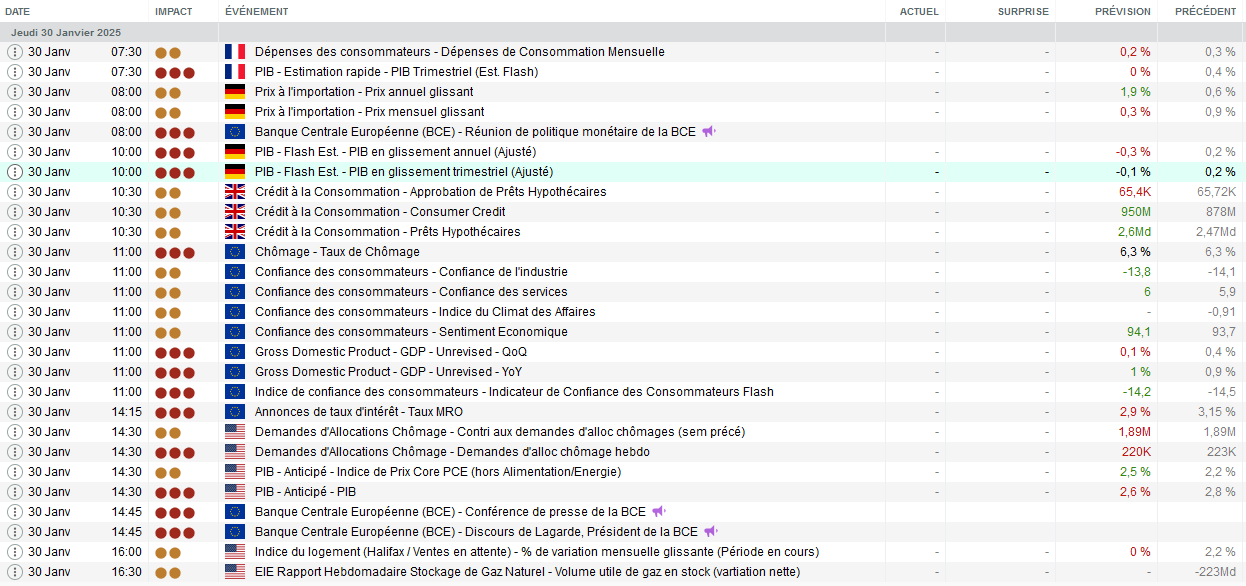Open info icon for Indice de Prix Core PCE
Screen dimensions: 1246x586
pyautogui.click(x=14, y=472)
